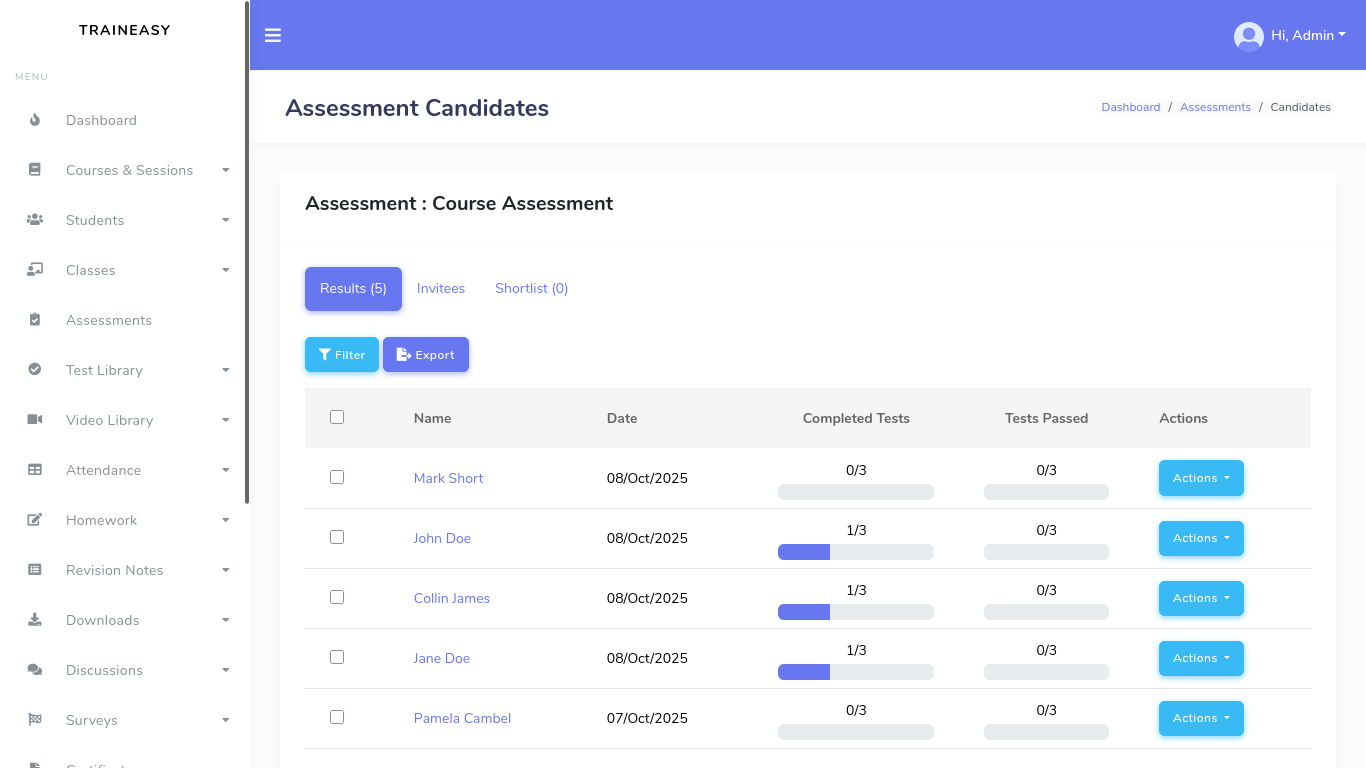
Task: Tick the select-all checkbox in table header
Action: point(337,417)
